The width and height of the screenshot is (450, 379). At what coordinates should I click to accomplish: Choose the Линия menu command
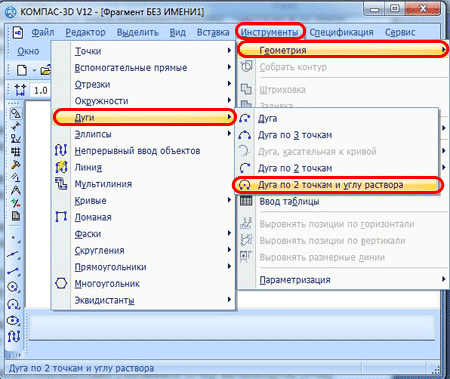(x=144, y=167)
